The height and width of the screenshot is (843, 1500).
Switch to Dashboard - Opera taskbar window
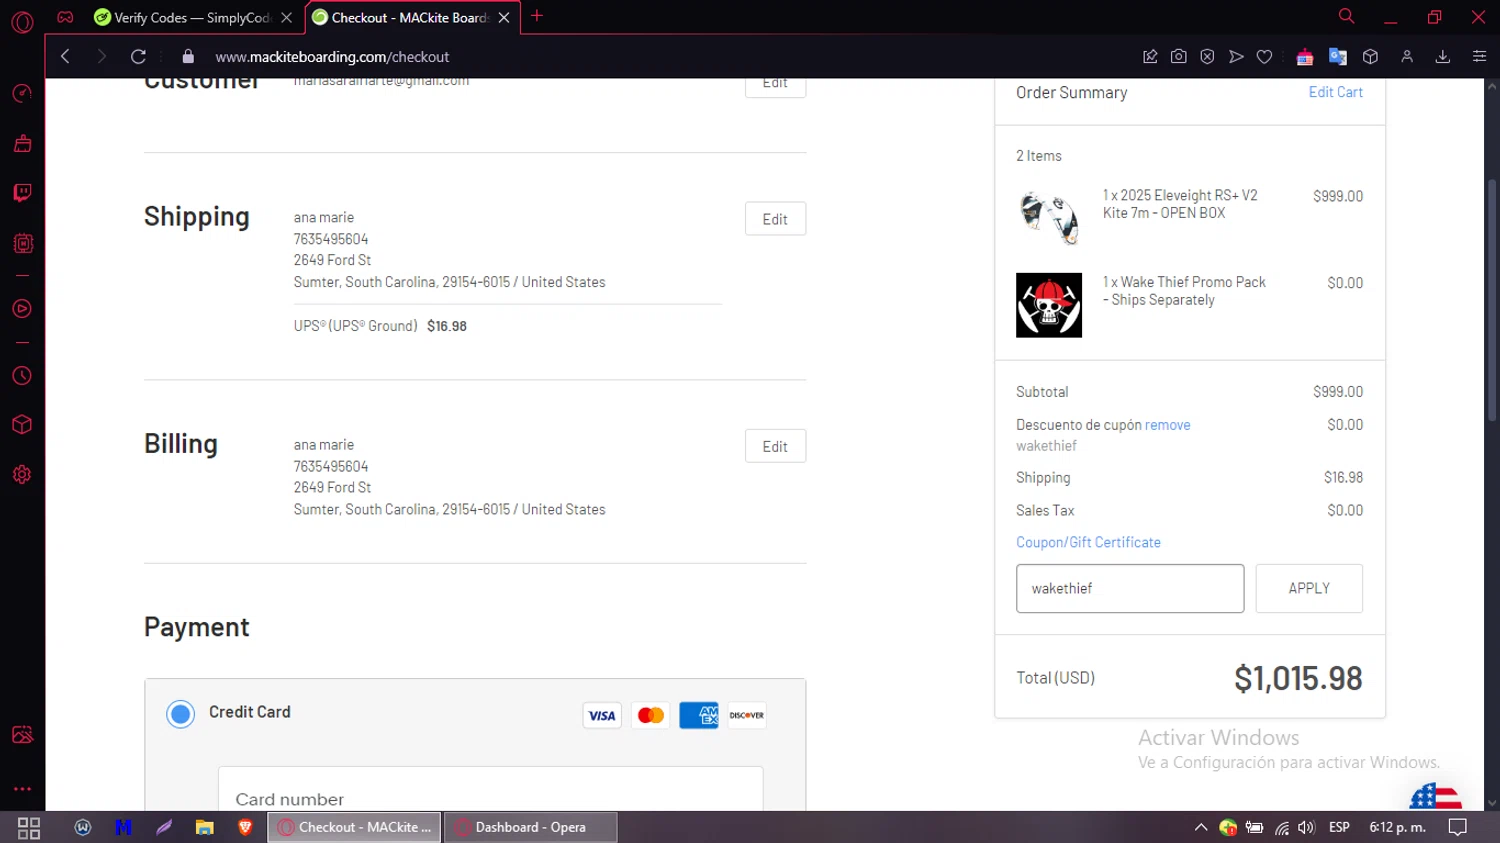pyautogui.click(x=530, y=827)
